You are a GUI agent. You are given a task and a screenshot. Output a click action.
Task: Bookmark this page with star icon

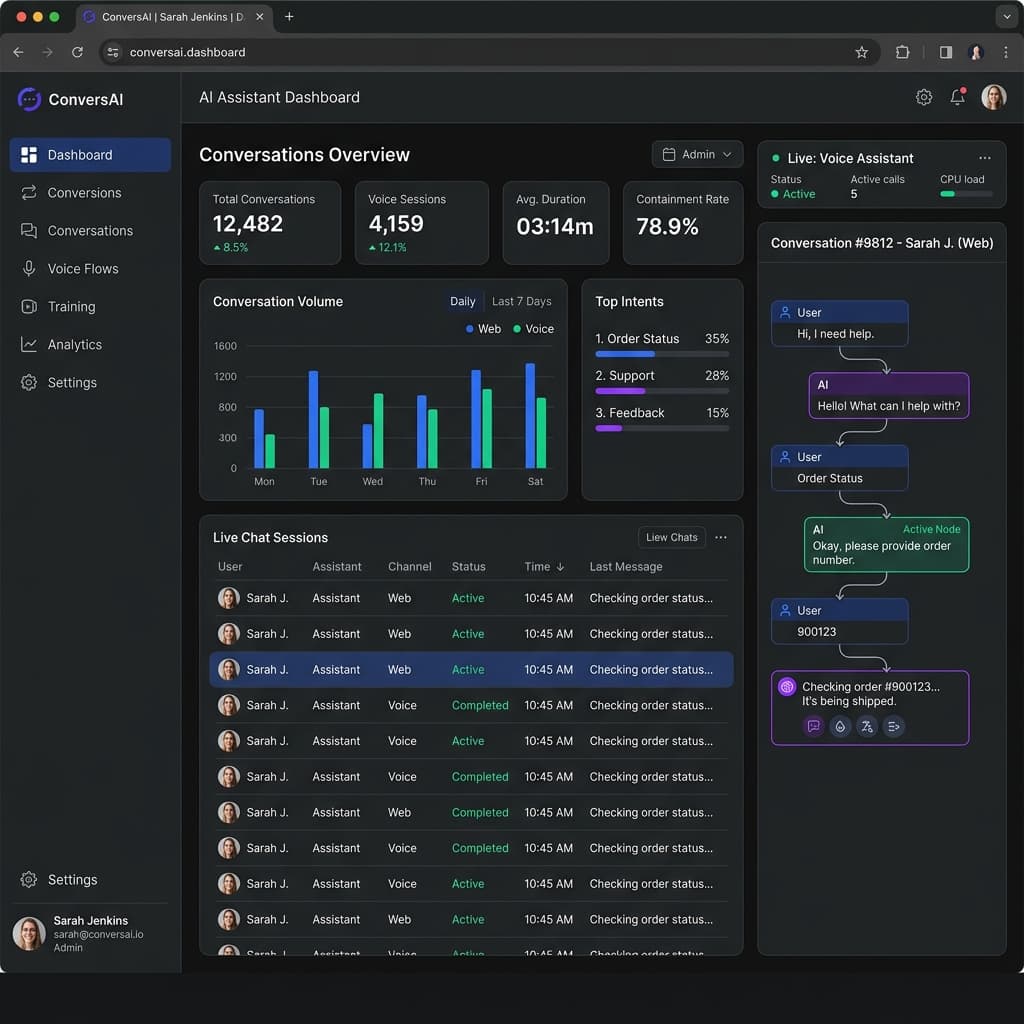[861, 52]
